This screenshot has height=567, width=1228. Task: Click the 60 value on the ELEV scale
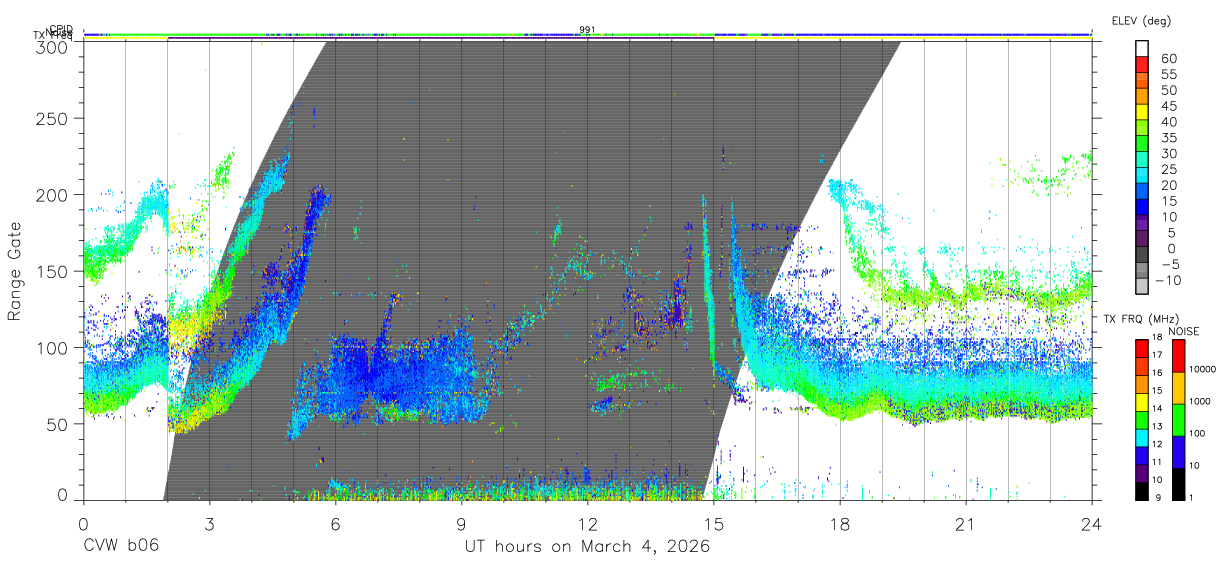(1169, 59)
